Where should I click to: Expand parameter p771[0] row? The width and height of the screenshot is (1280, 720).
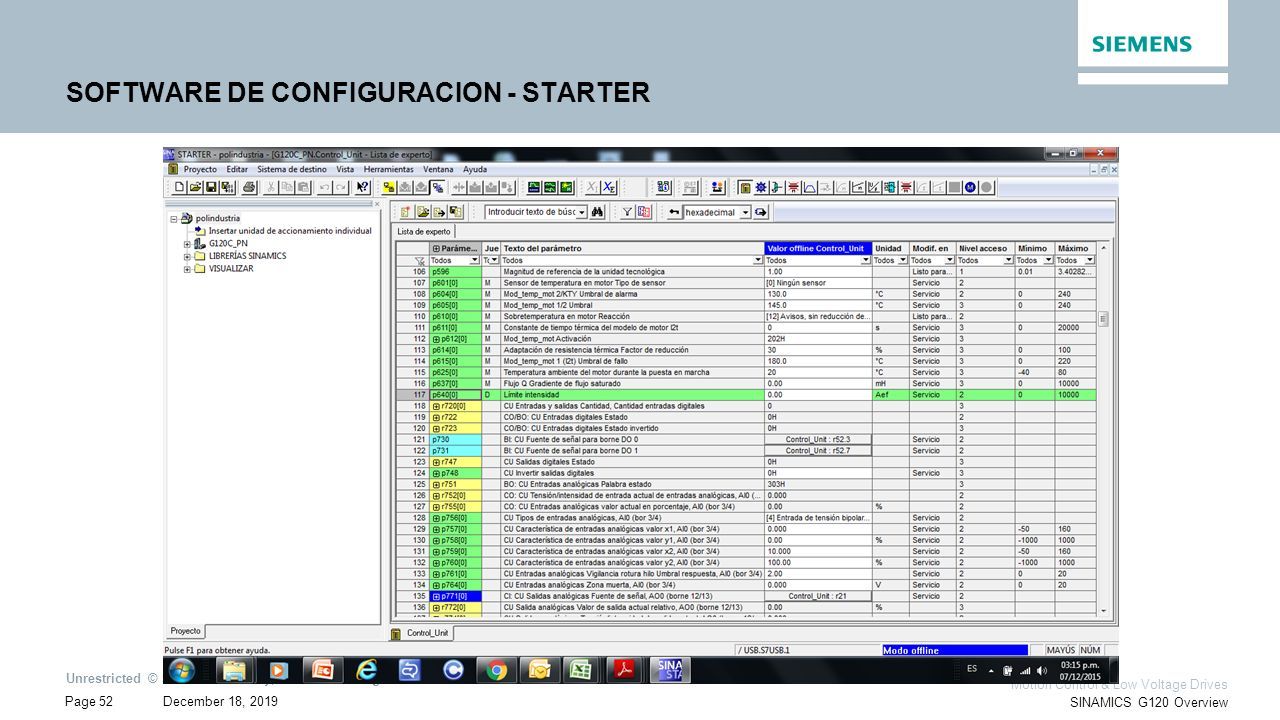pos(436,596)
